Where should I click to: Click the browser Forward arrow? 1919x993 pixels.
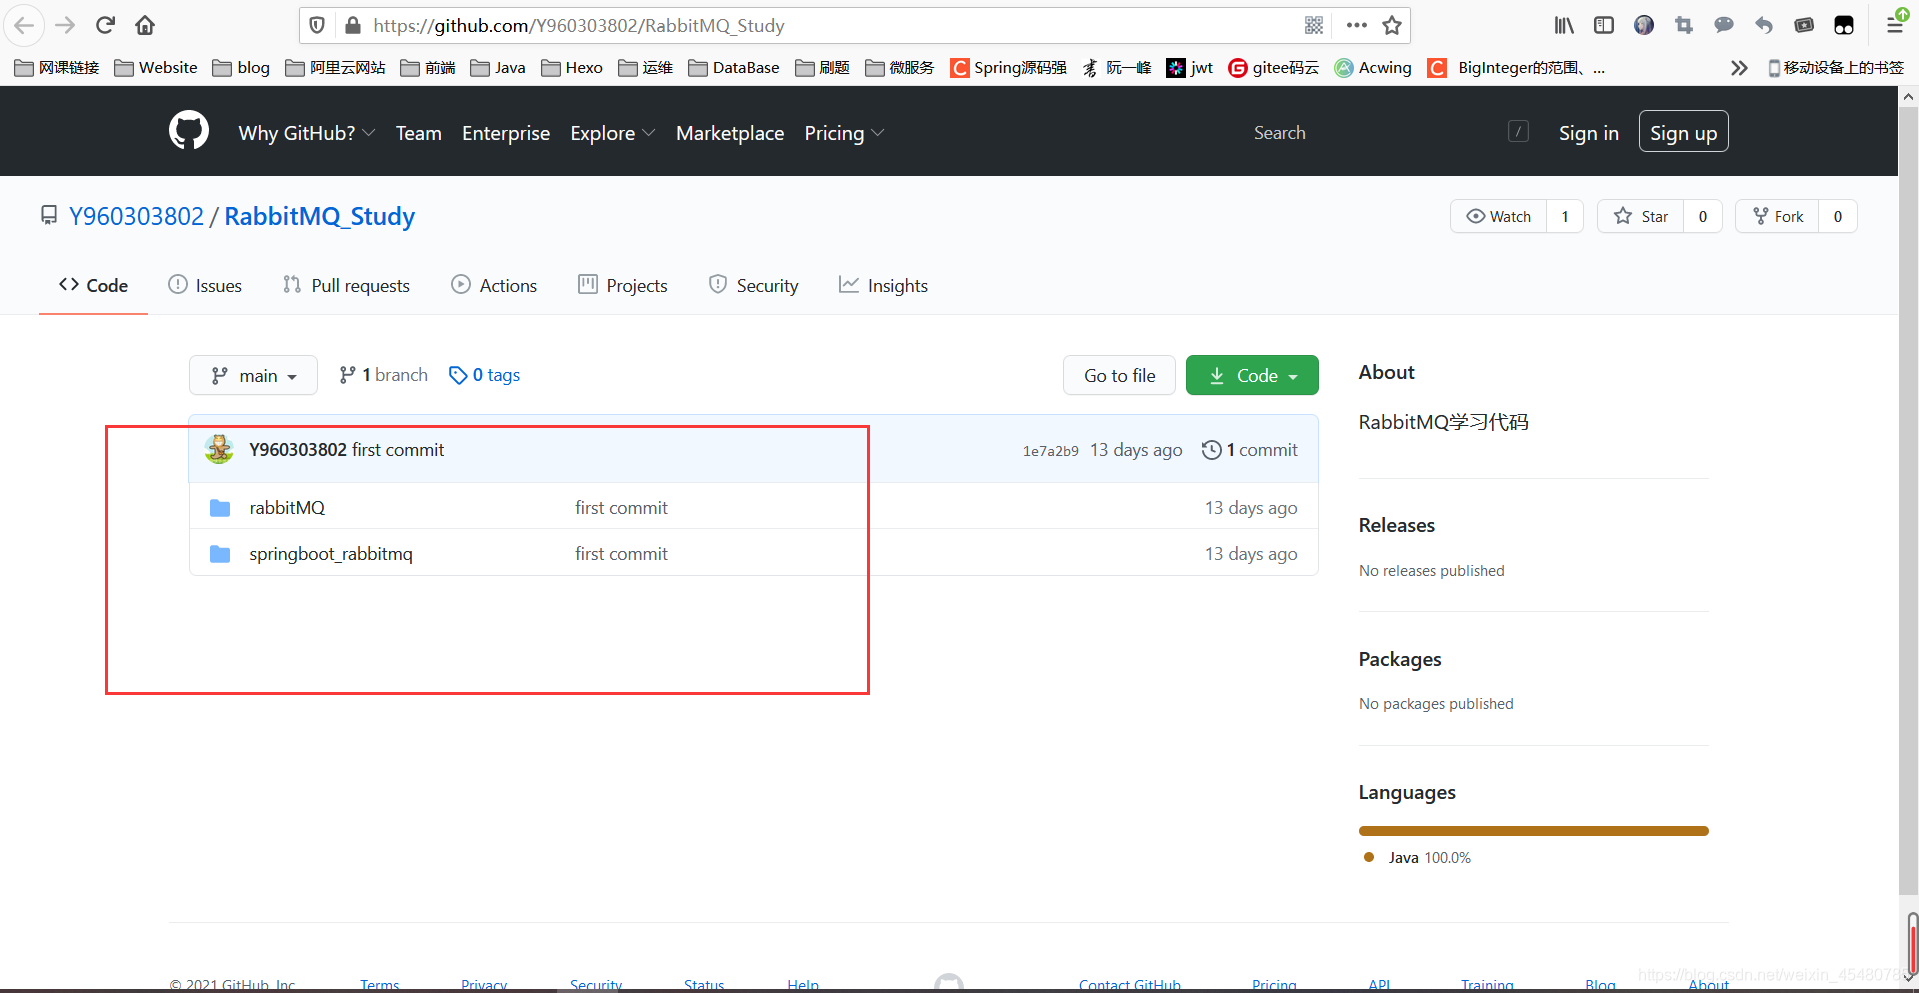pyautogui.click(x=65, y=25)
